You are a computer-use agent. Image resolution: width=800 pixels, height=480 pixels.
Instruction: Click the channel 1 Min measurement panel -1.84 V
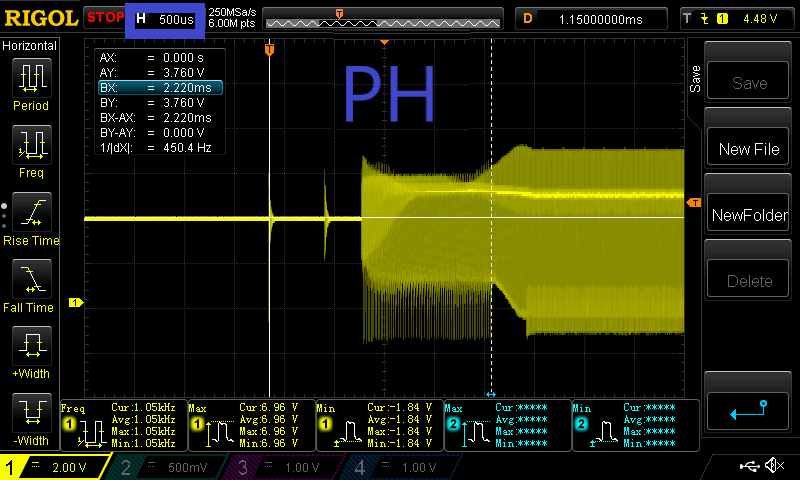380,425
